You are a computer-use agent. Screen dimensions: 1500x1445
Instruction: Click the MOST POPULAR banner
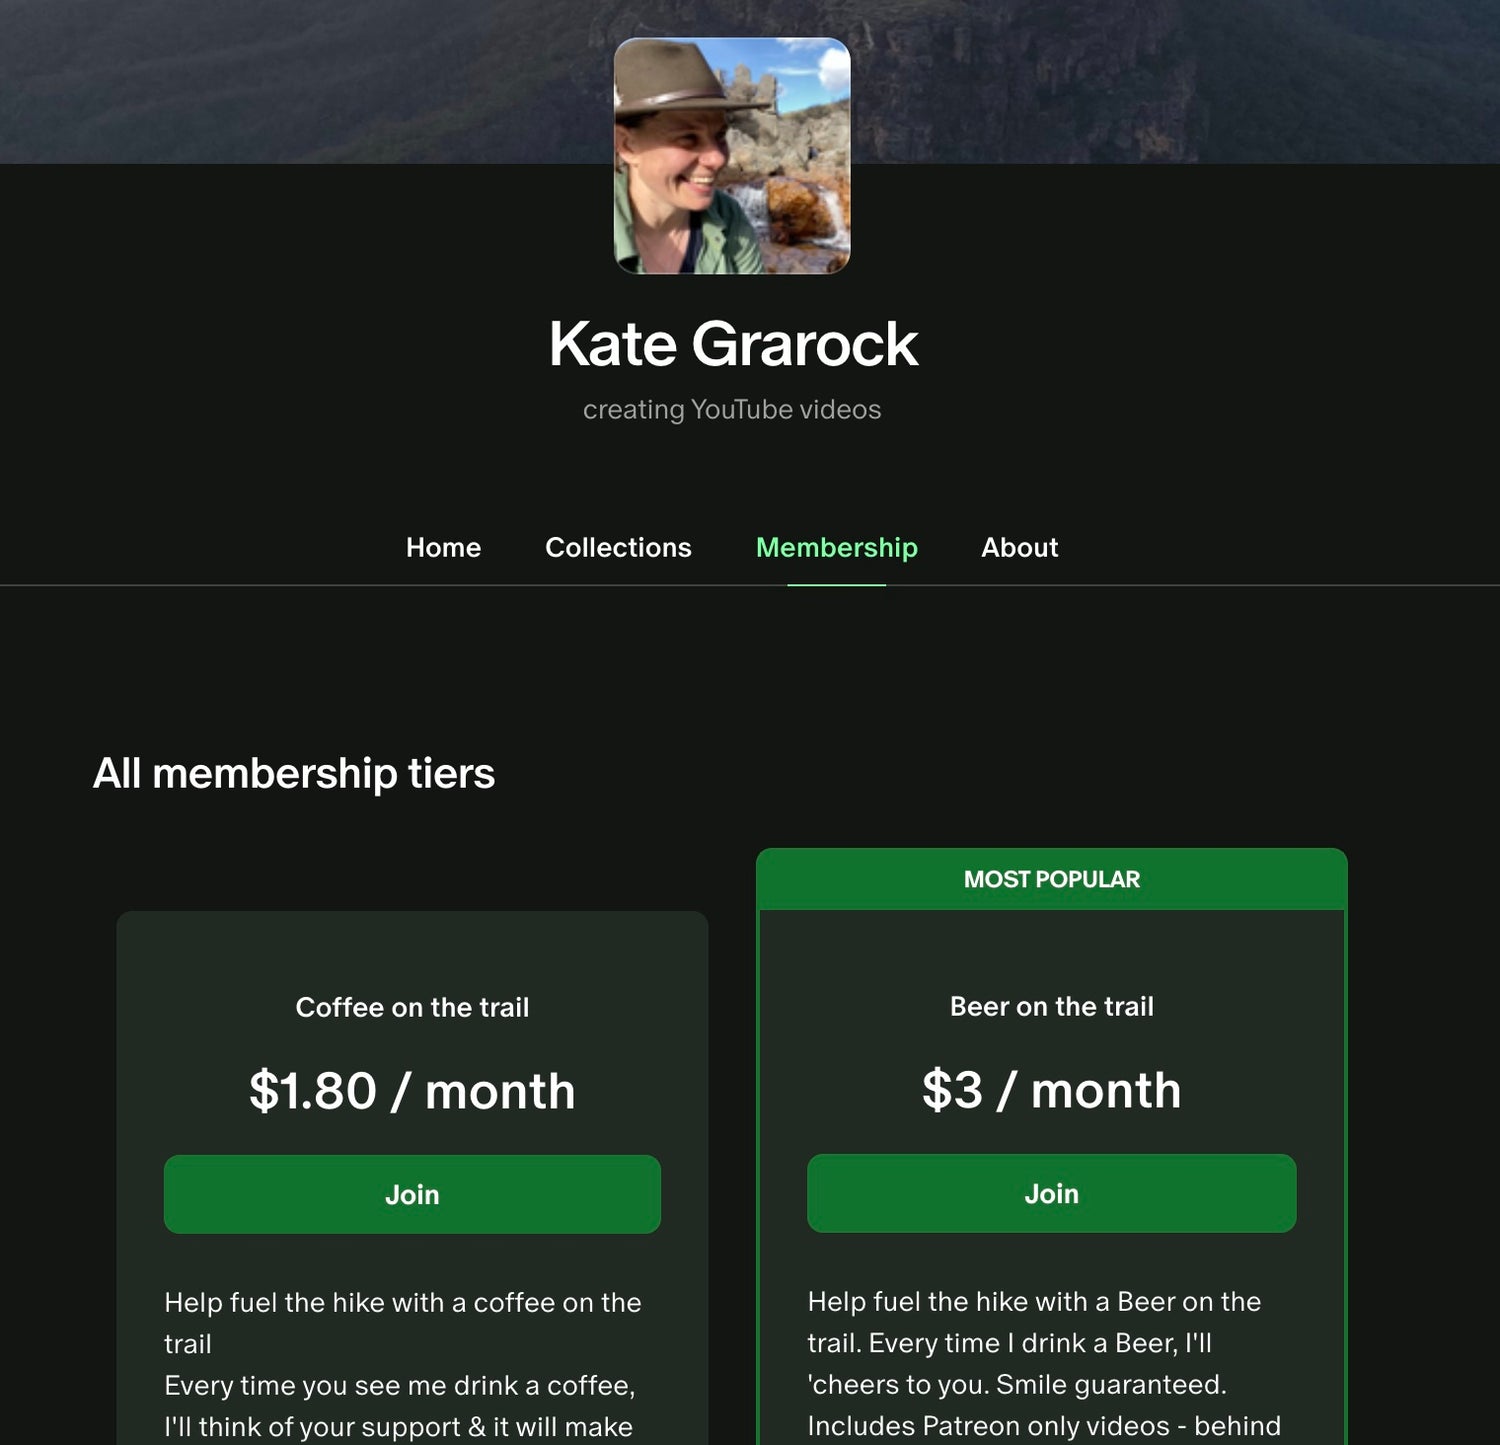click(1052, 879)
